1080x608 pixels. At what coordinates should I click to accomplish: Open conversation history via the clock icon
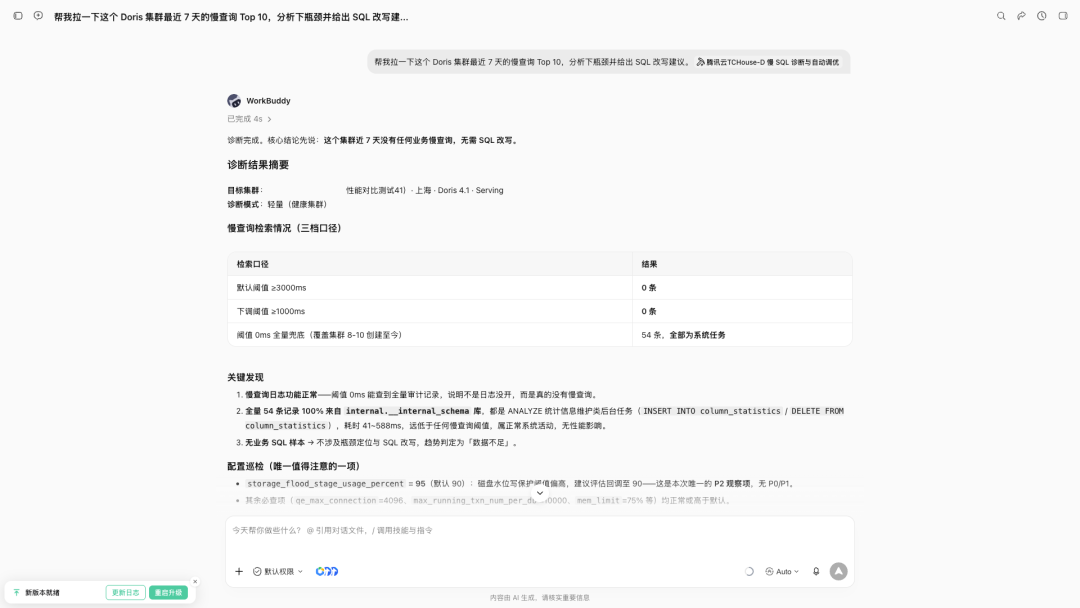pyautogui.click(x=1041, y=16)
